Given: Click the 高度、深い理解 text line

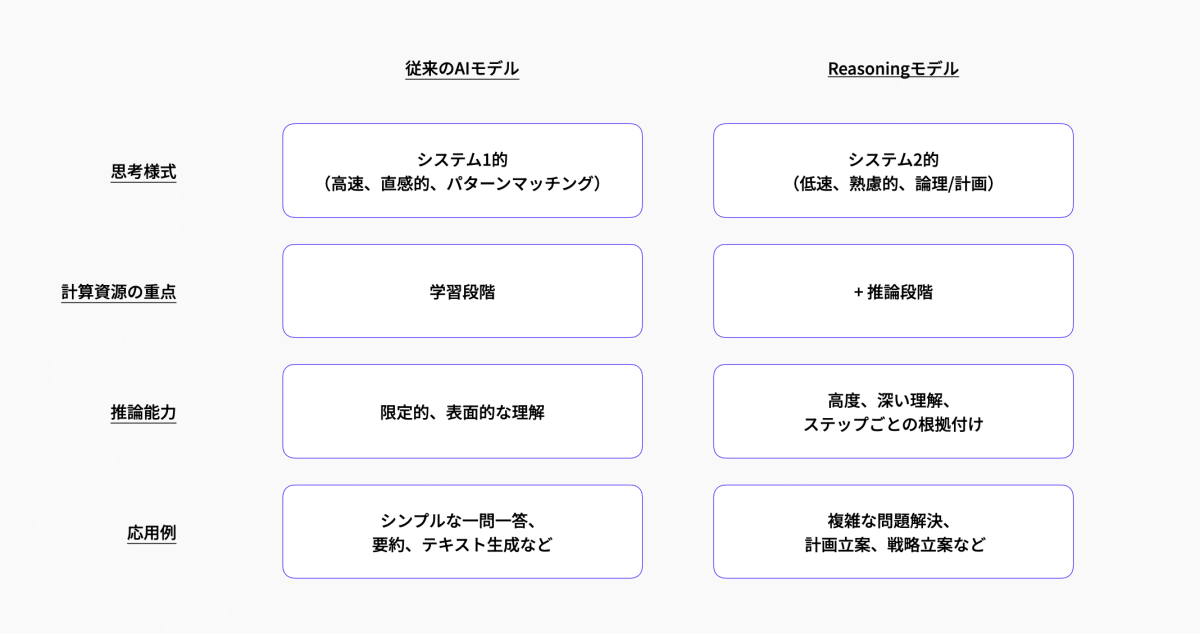Looking at the screenshot, I should [x=893, y=400].
